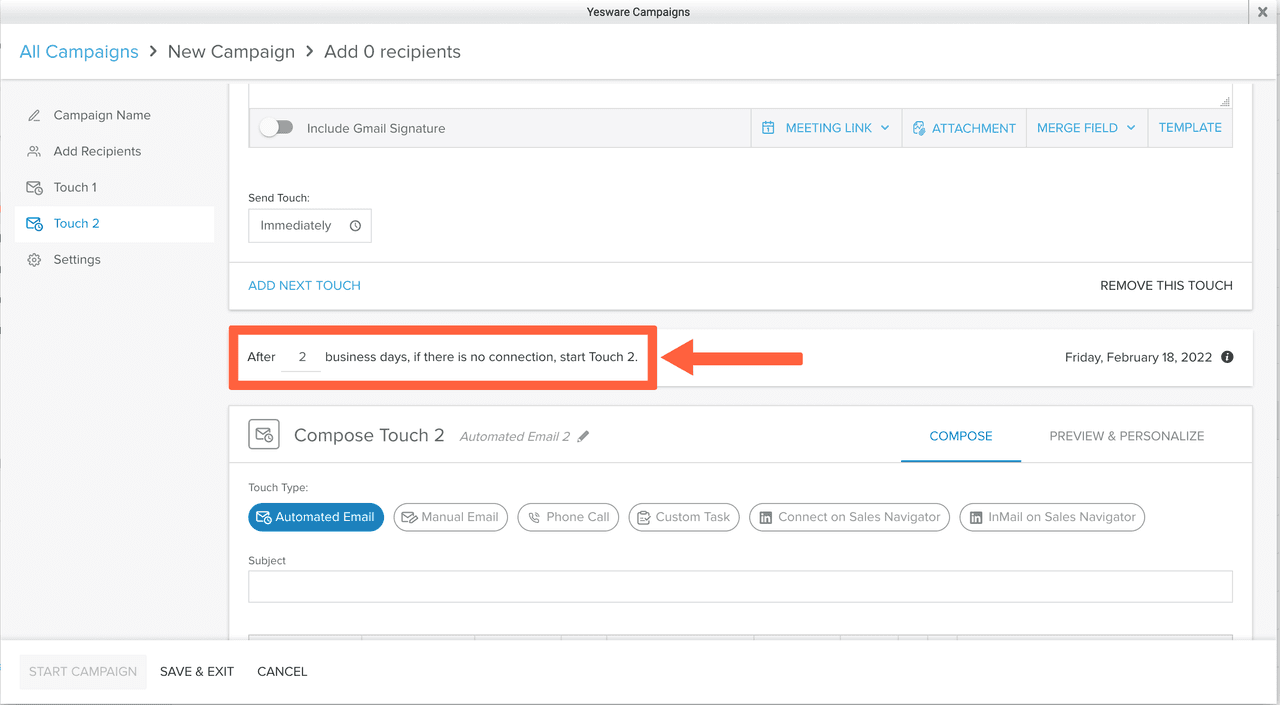Image resolution: width=1280 pixels, height=705 pixels.
Task: Open the MERGE FIELD dropdown
Action: click(1086, 128)
